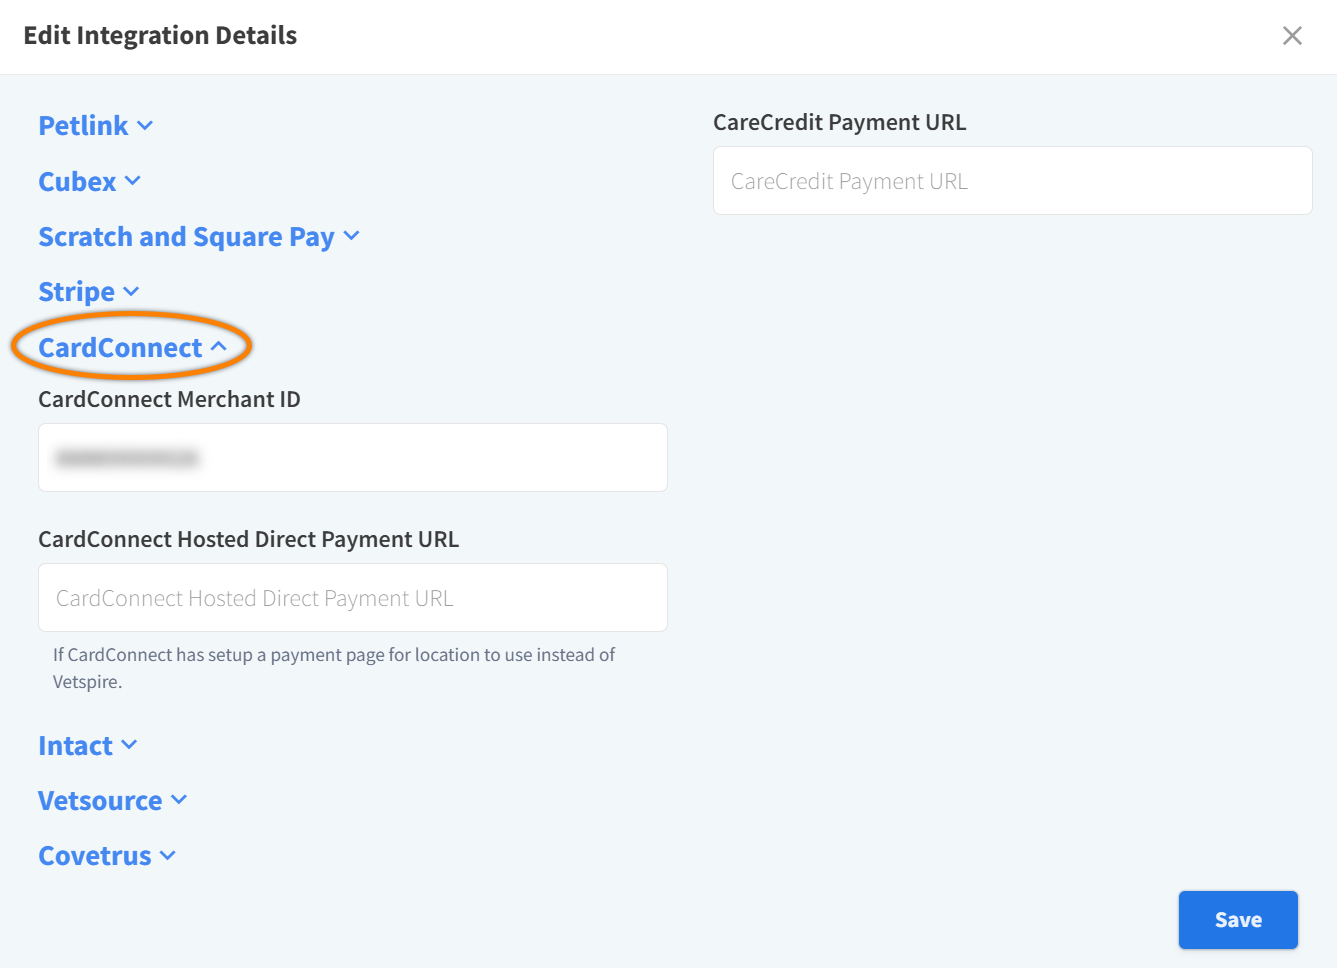Expand the Vetsource heading text
The width and height of the screenshot is (1337, 968).
100,801
